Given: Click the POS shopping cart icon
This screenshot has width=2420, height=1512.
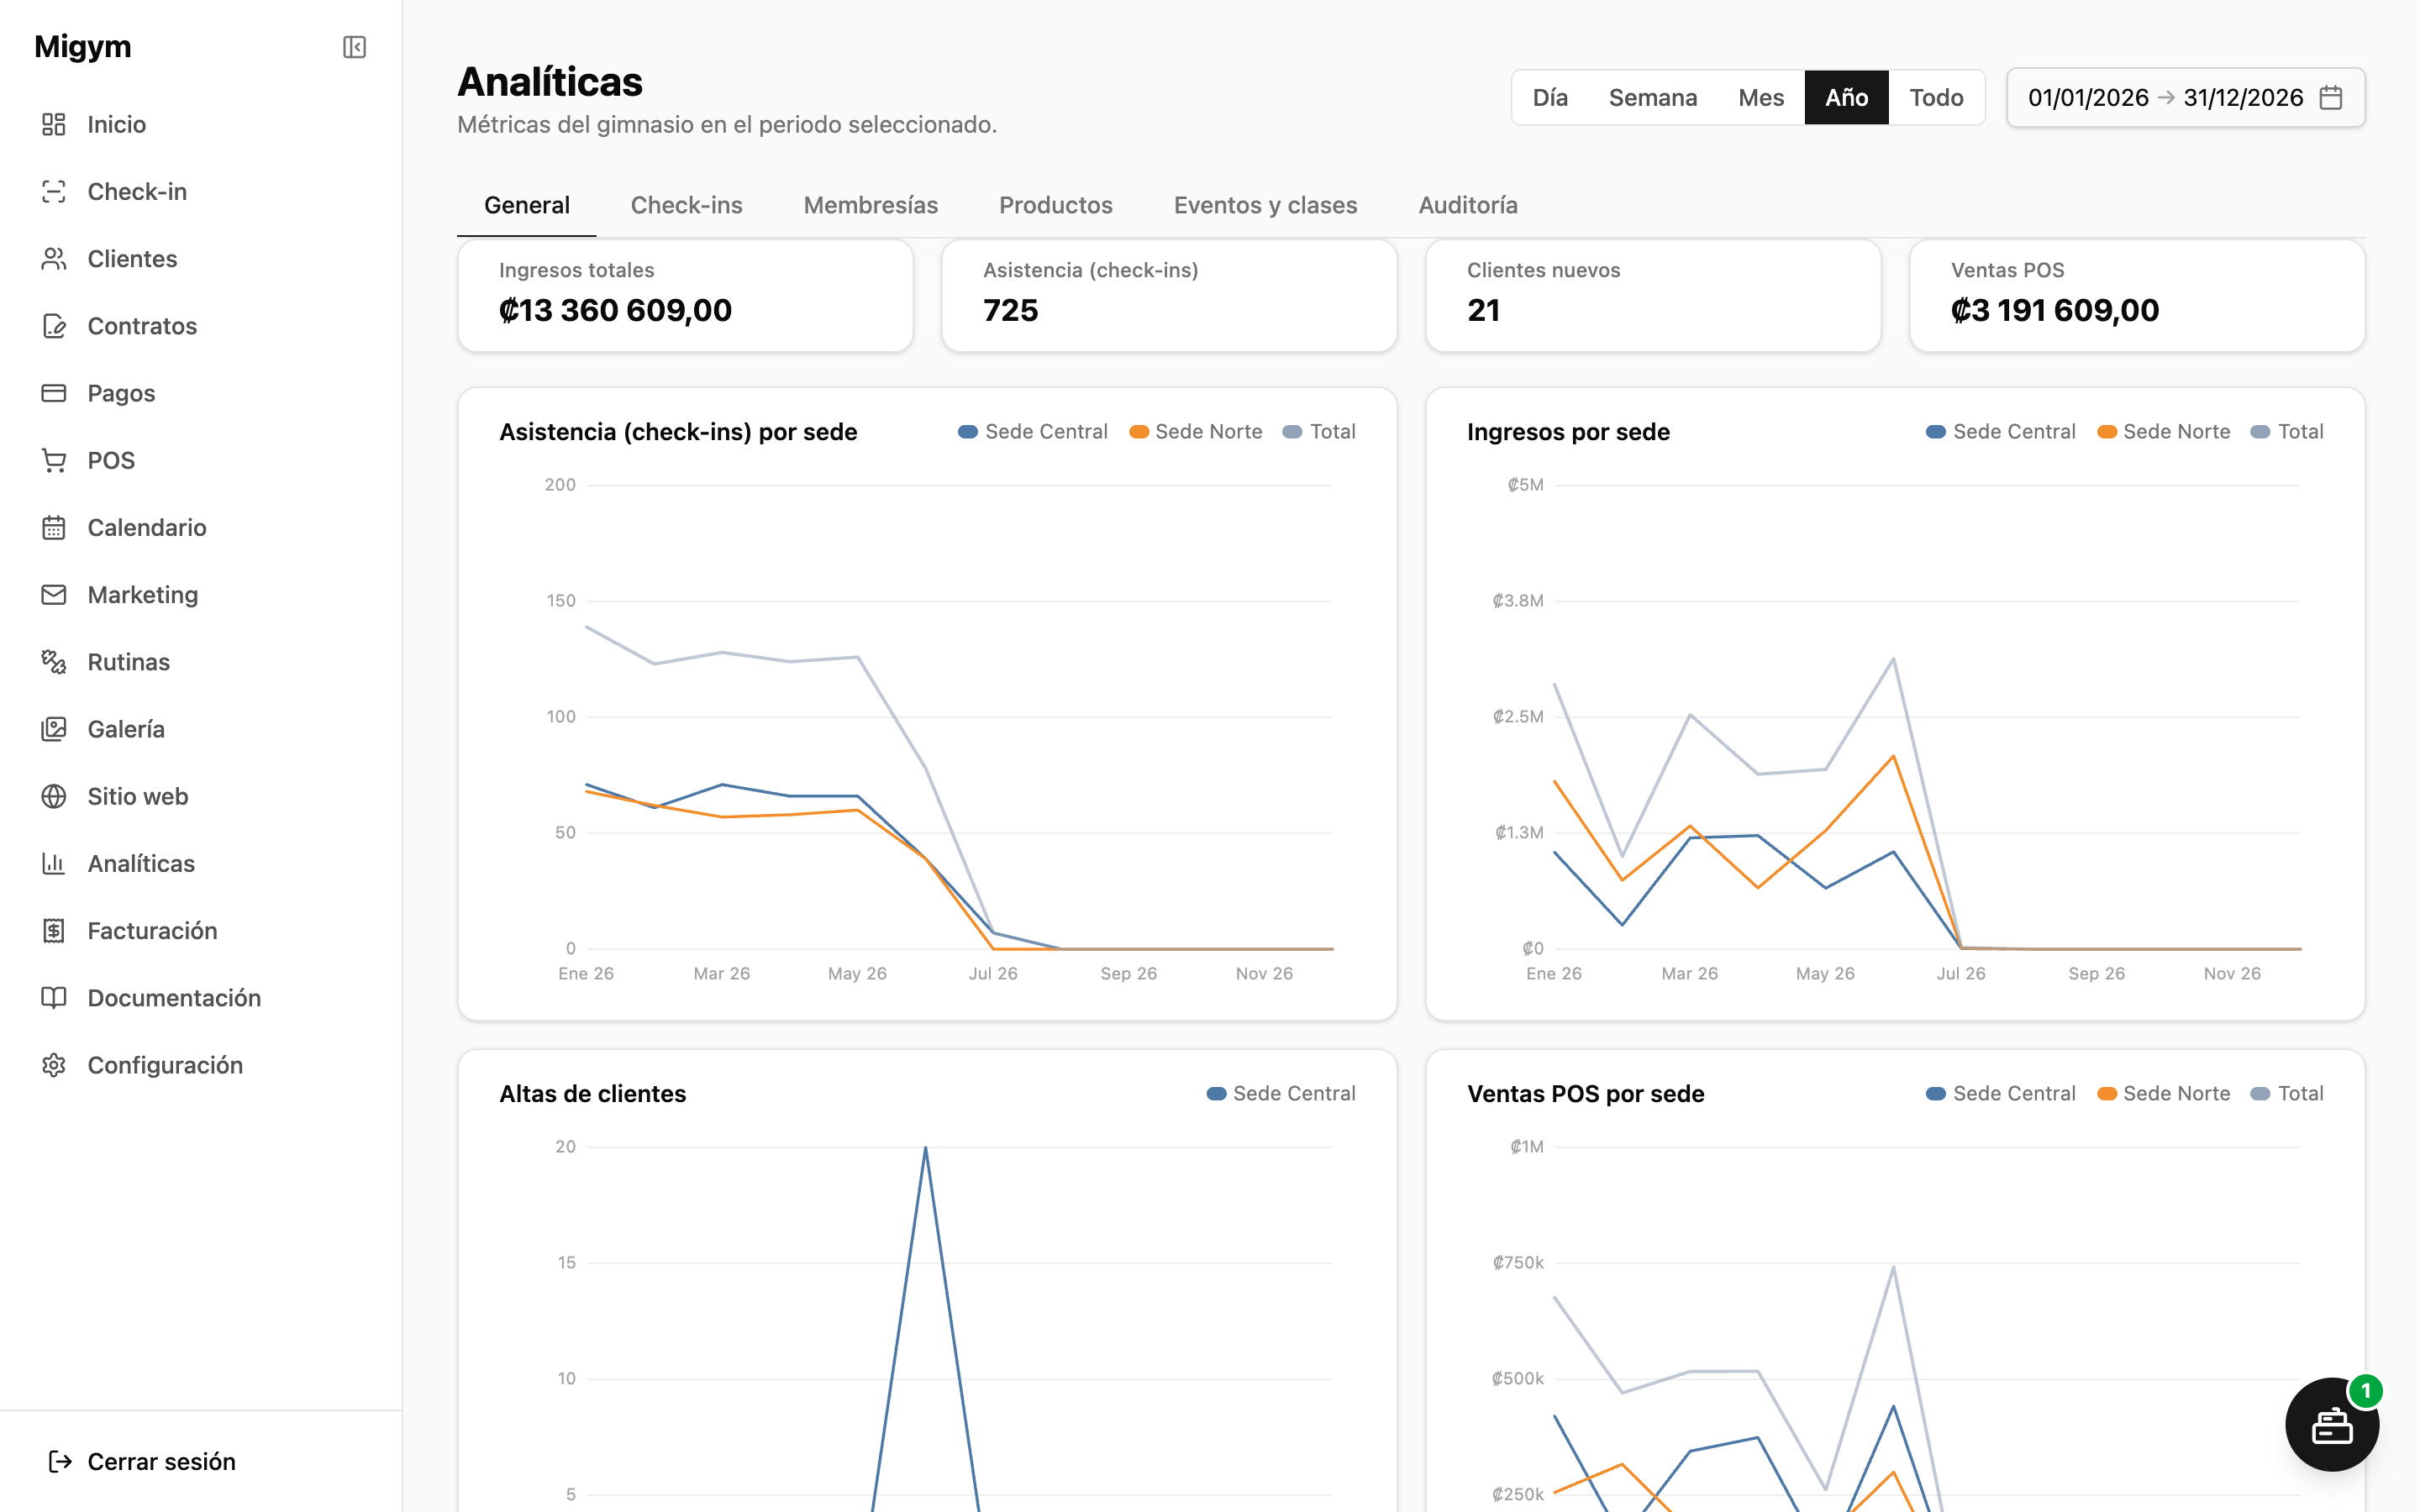Looking at the screenshot, I should [x=54, y=460].
